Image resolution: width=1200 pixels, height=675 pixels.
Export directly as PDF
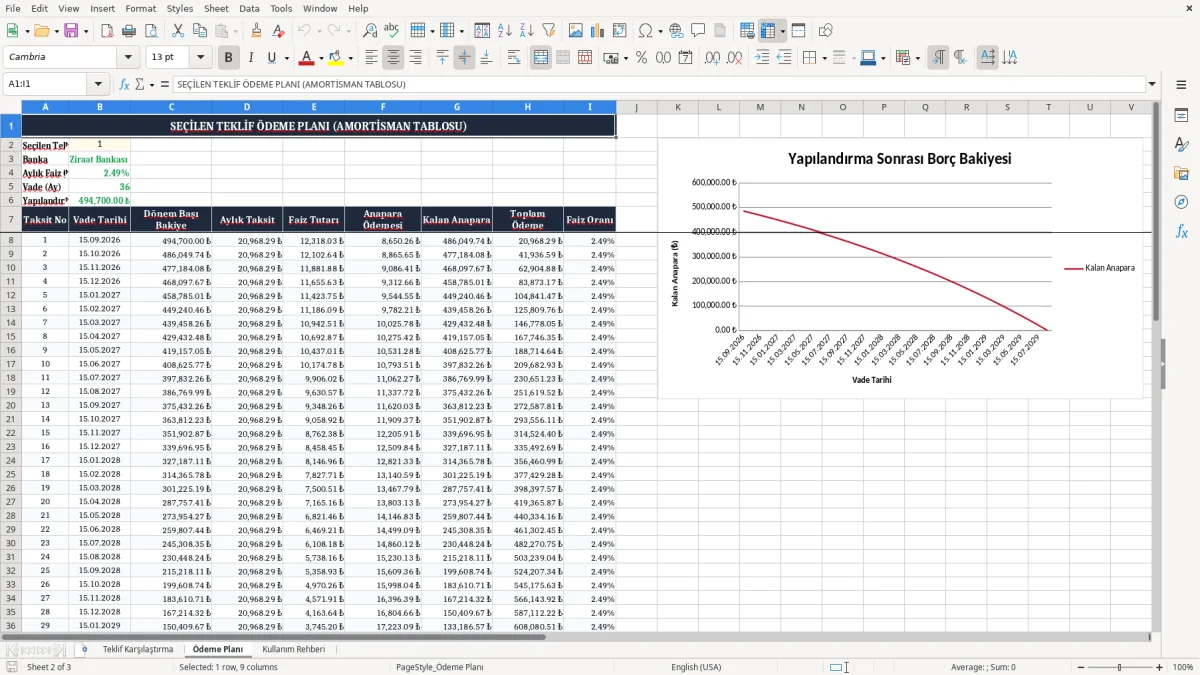pos(108,31)
